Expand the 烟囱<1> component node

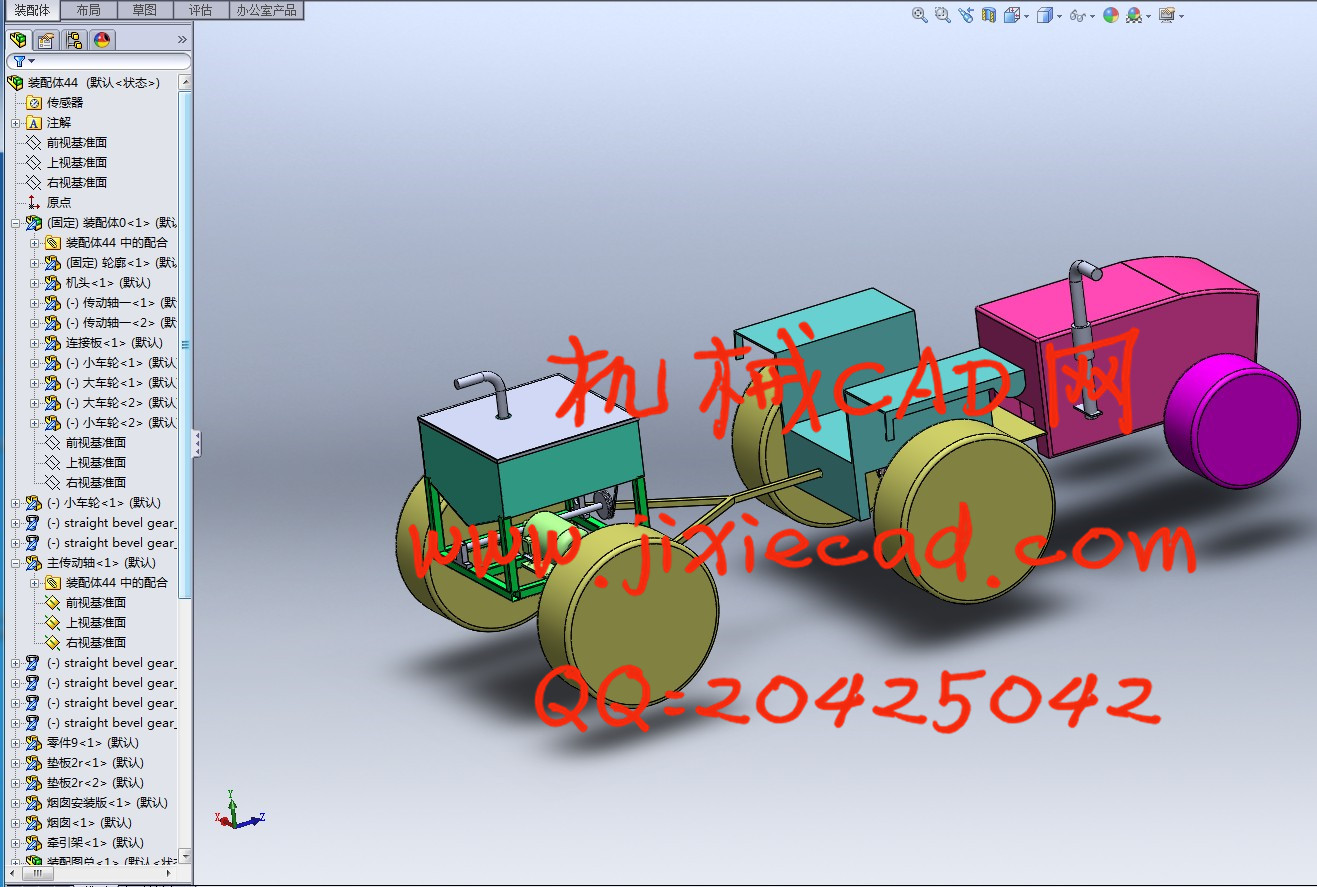click(x=16, y=823)
